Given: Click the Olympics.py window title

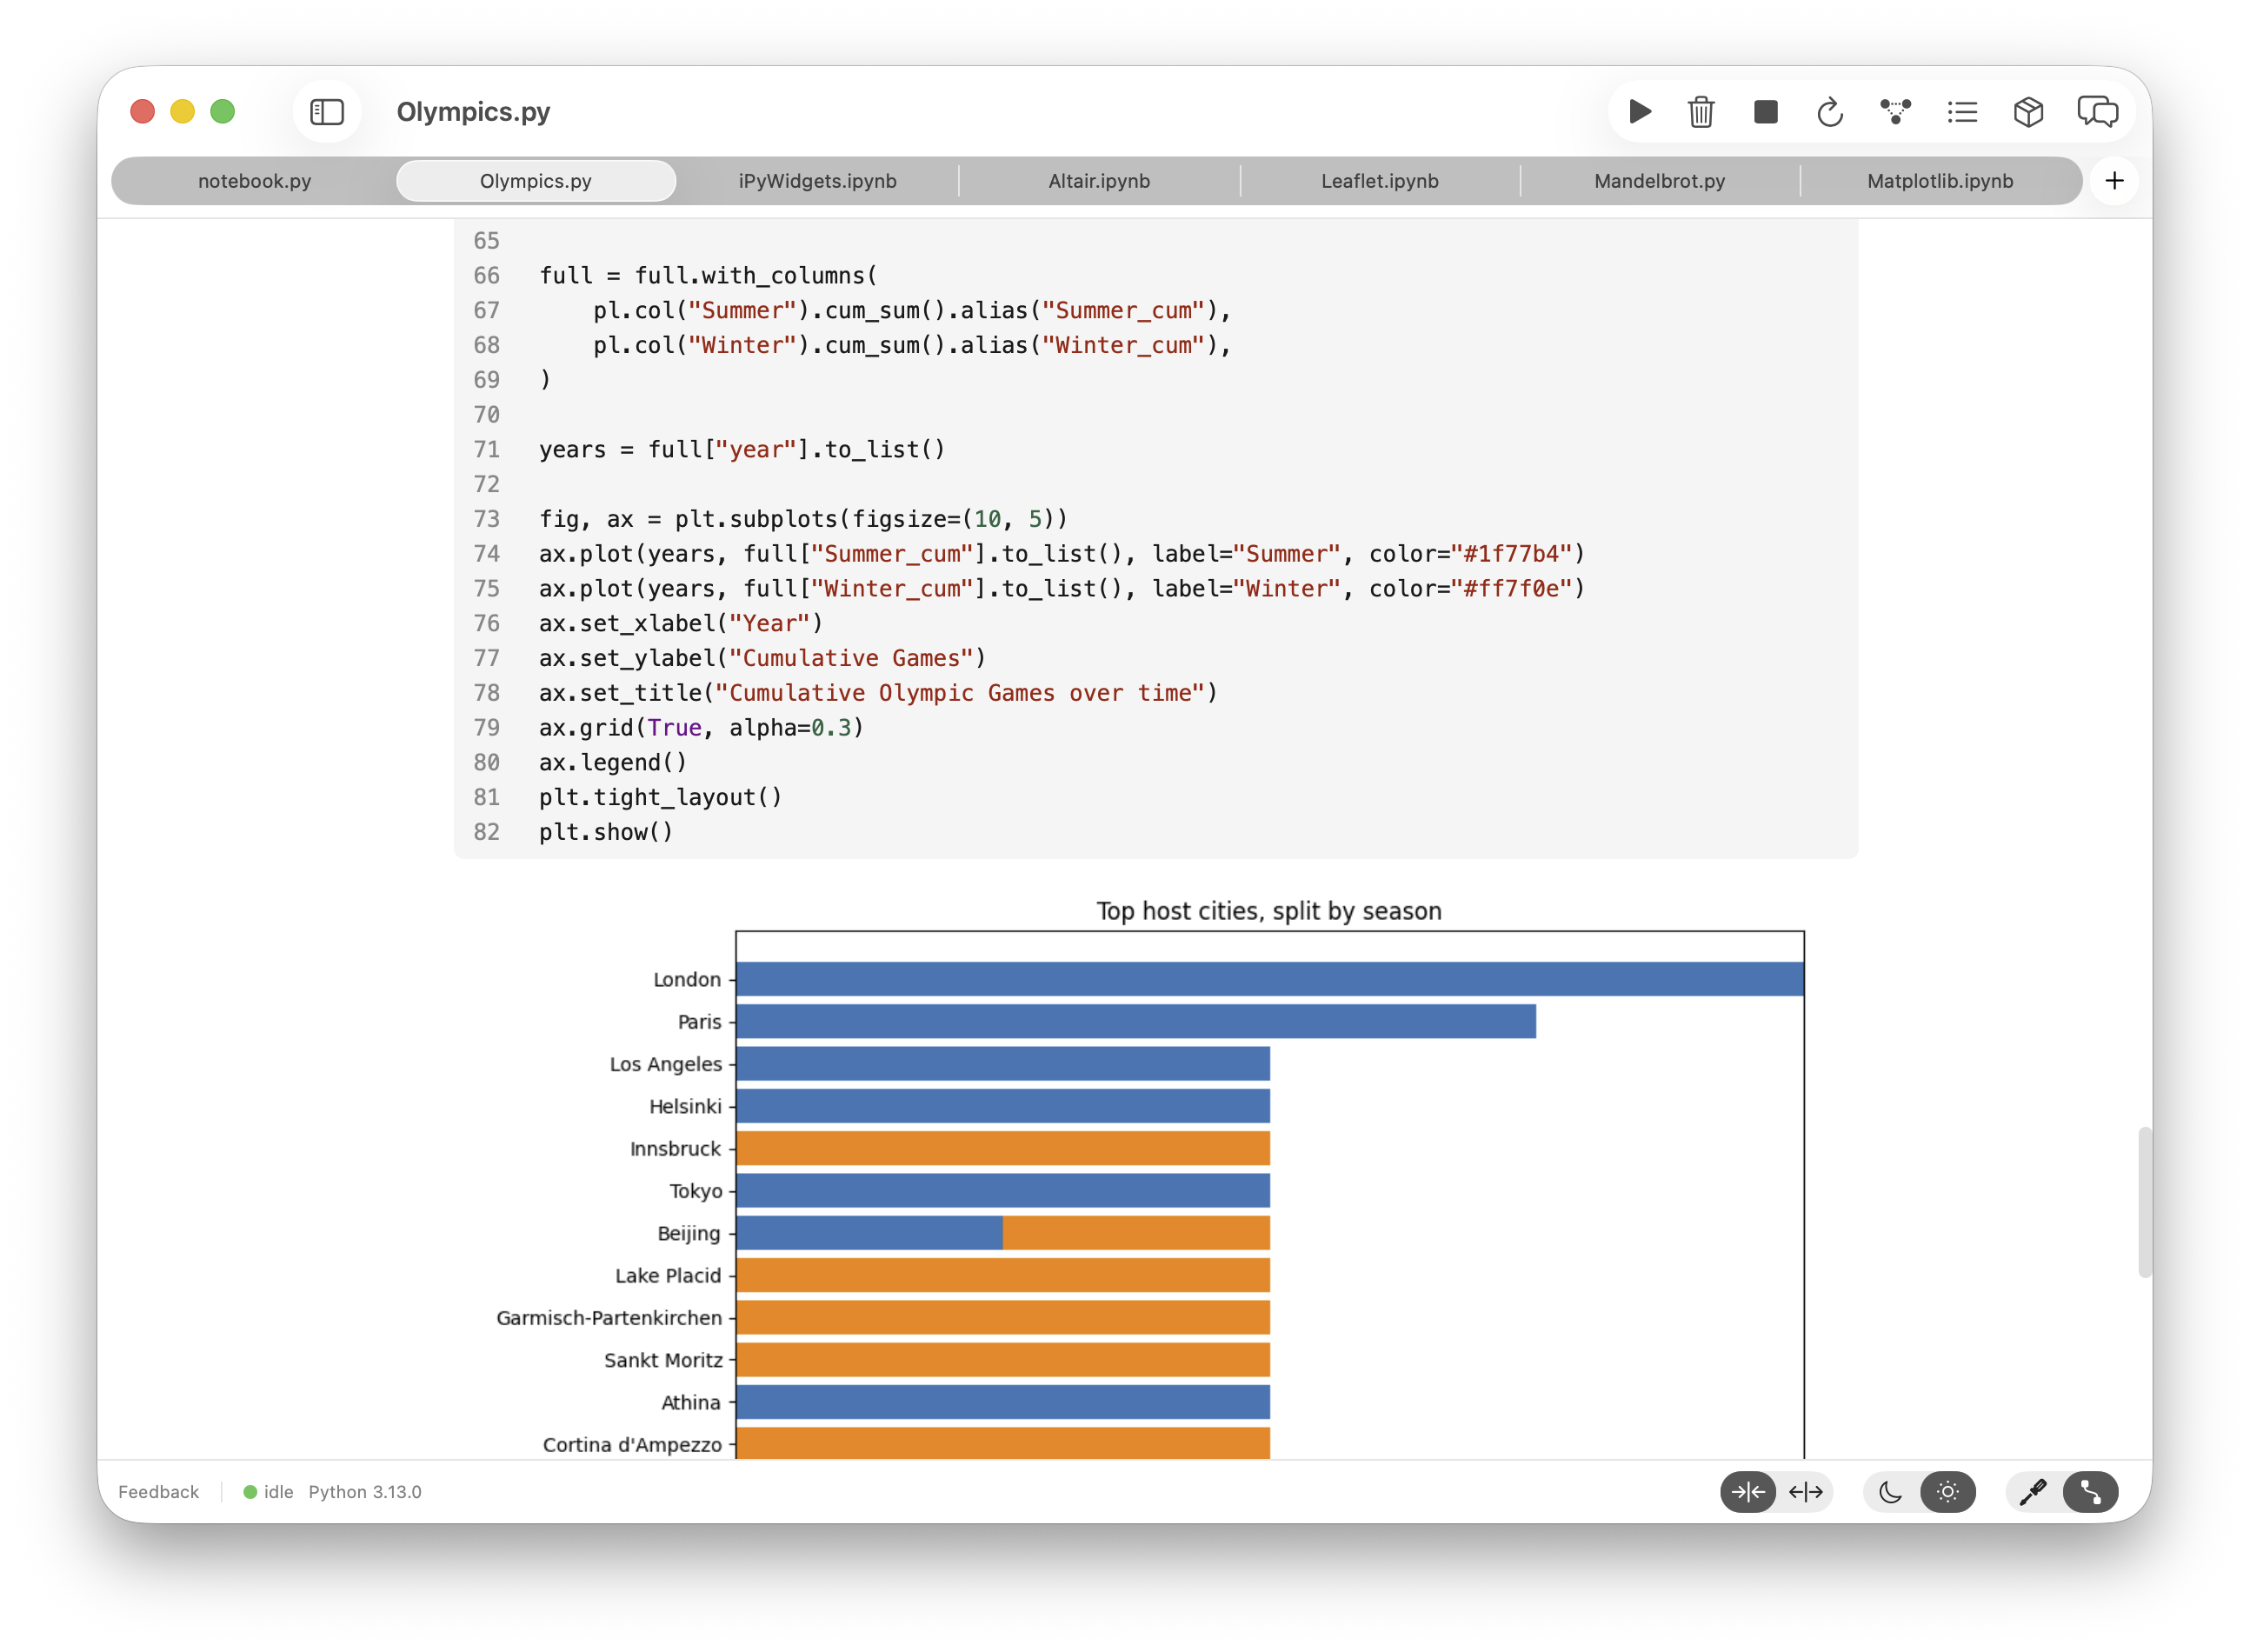Looking at the screenshot, I should pyautogui.click(x=473, y=111).
